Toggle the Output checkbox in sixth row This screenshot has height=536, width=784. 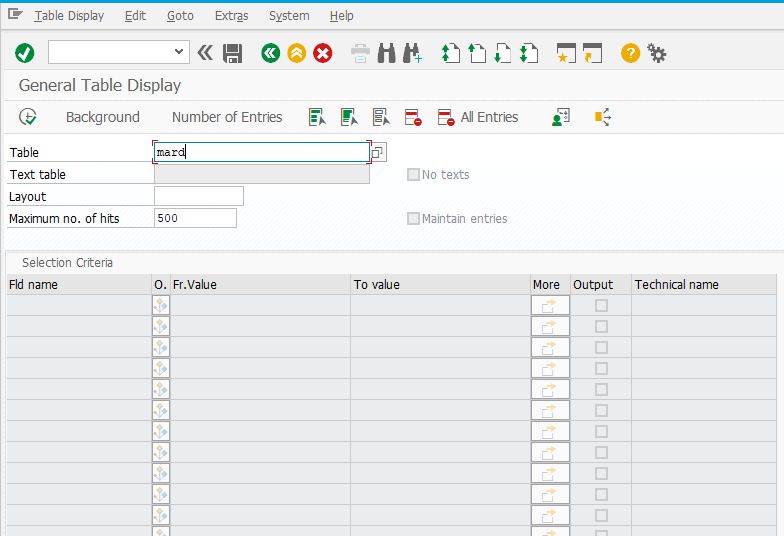pyautogui.click(x=602, y=410)
